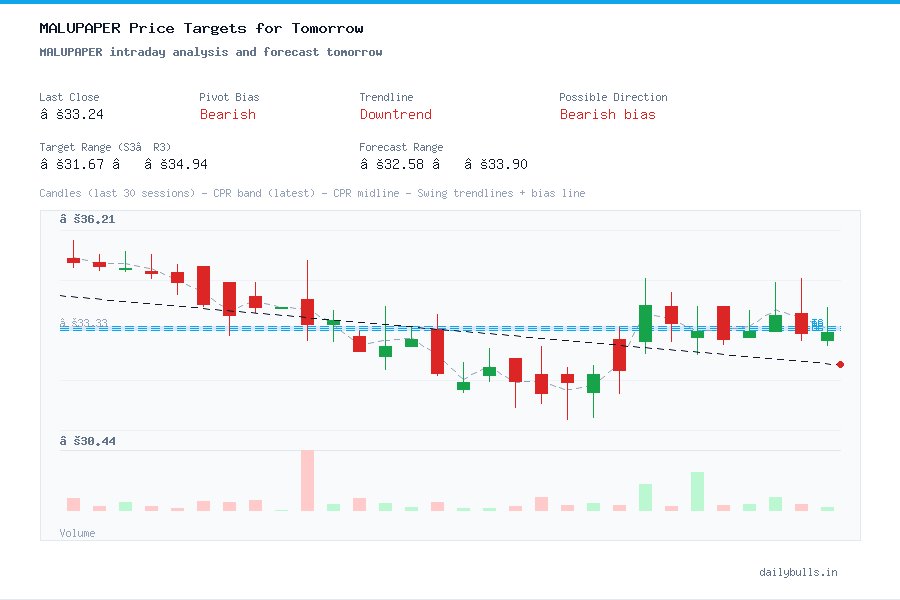Click the Volume label under the chart

point(77,533)
